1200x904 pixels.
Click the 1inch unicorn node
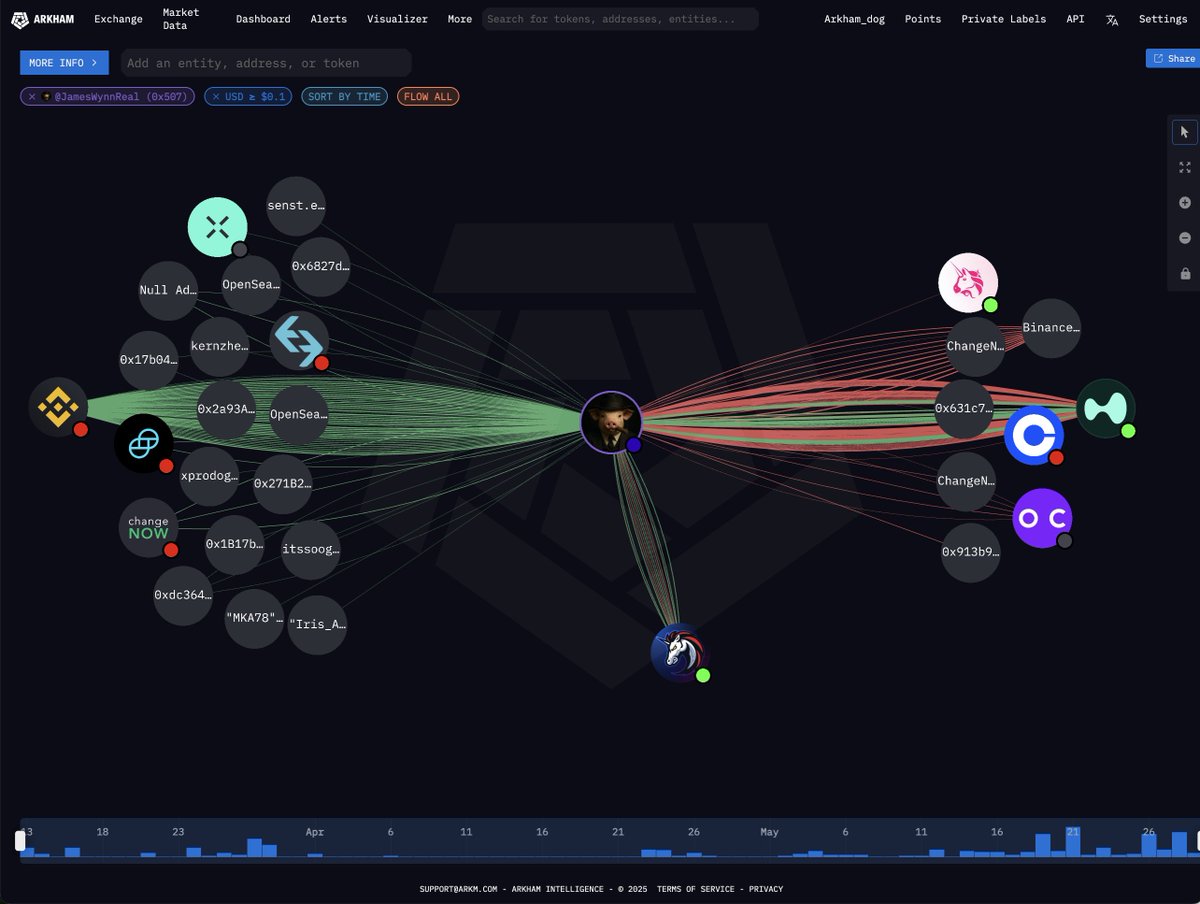680,652
